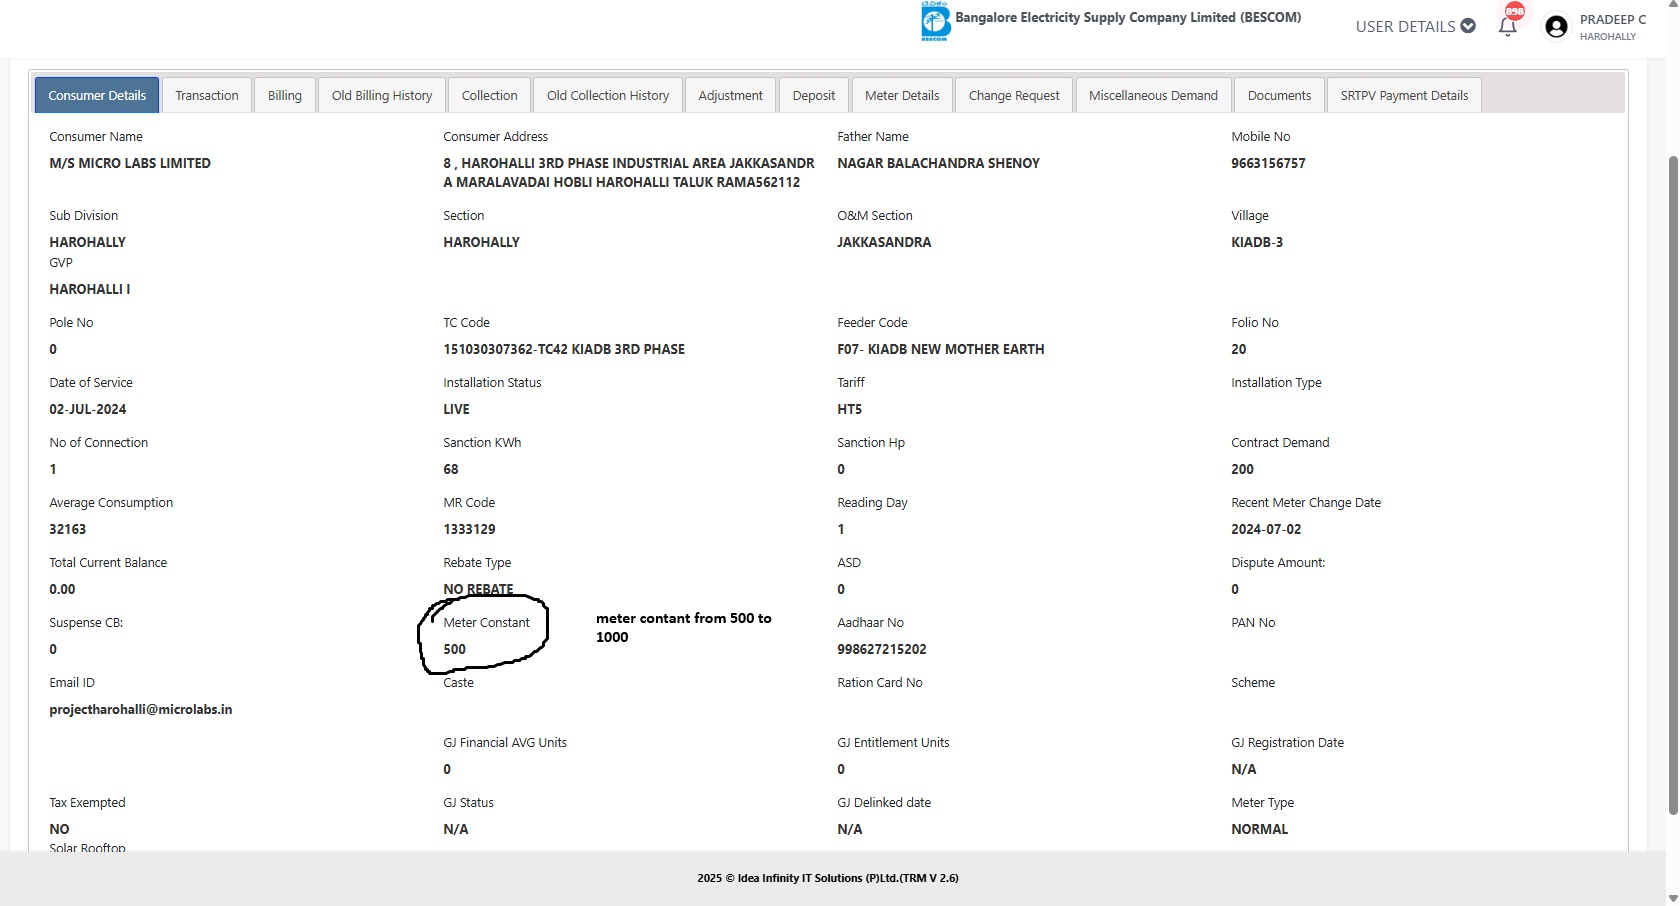1680x906 pixels.
Task: Click the Village value KIADB-3
Action: [1257, 242]
